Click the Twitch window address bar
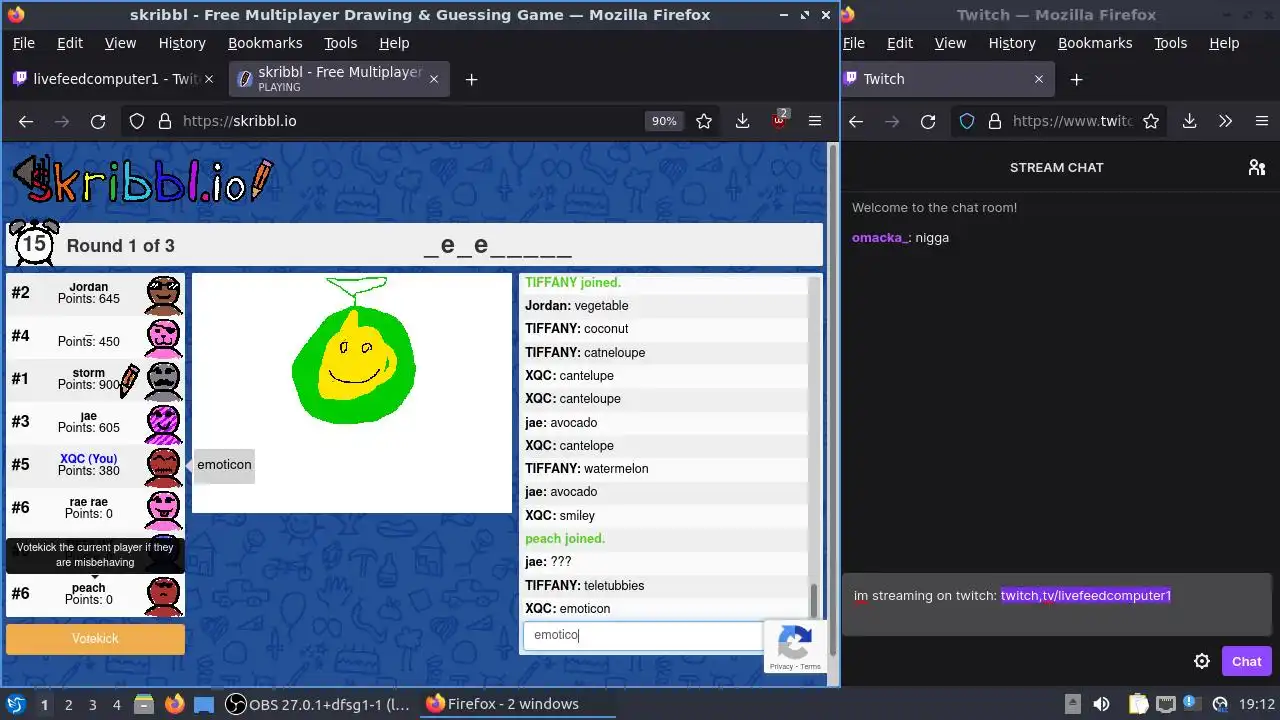The height and width of the screenshot is (720, 1280). pyautogui.click(x=1071, y=121)
